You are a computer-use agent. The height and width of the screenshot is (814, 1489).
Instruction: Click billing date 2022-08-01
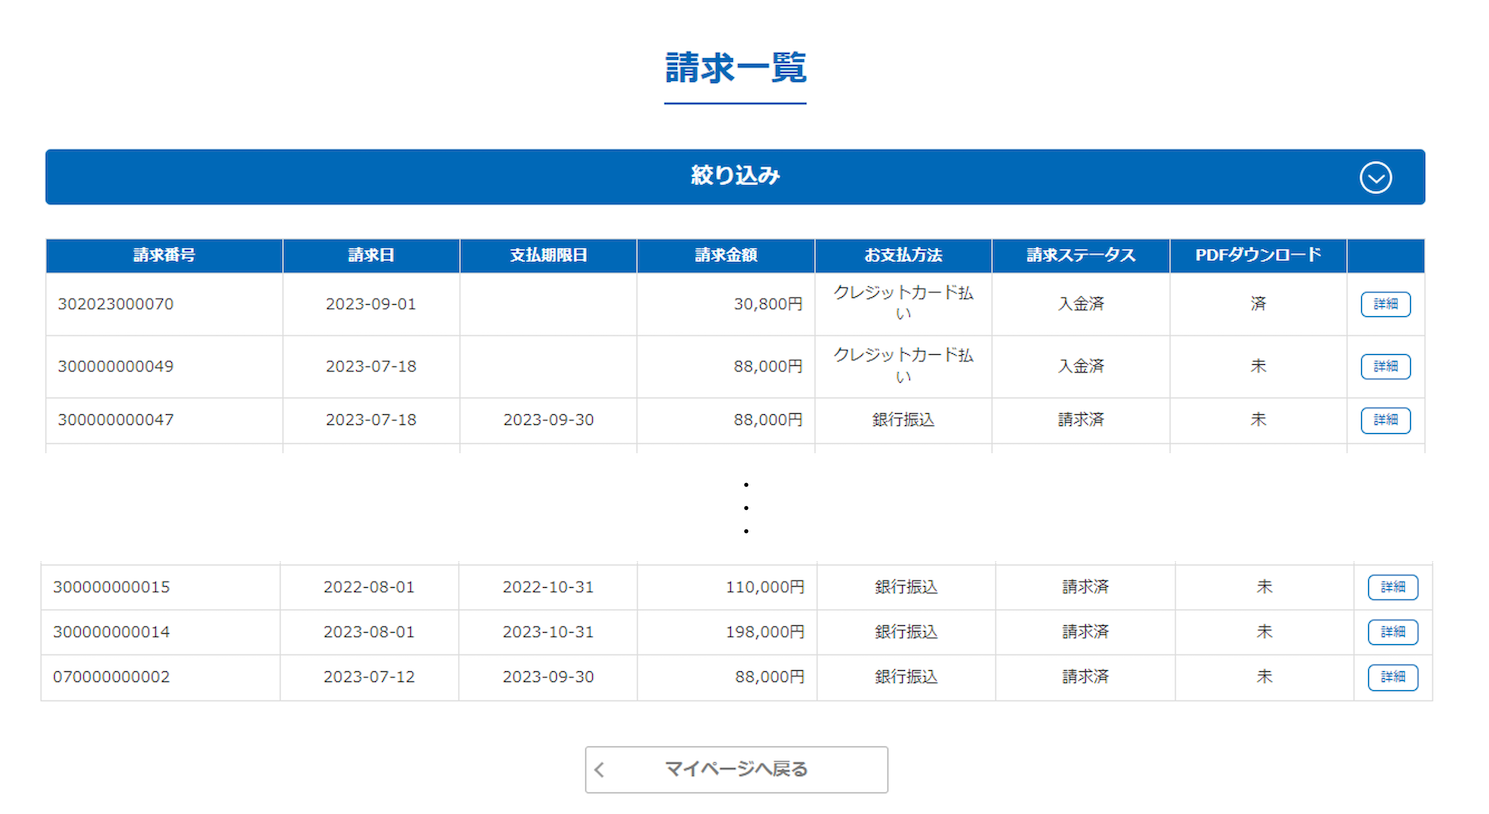pos(369,587)
